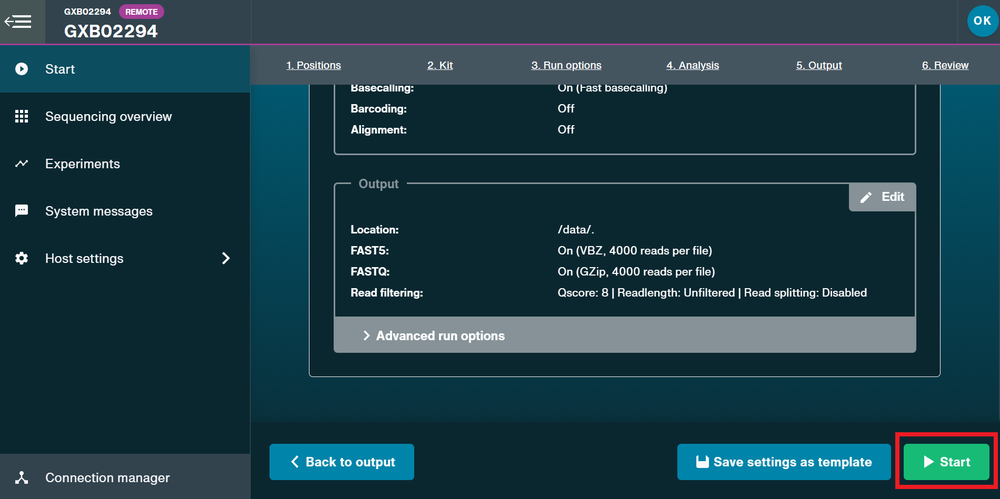Open step 3. Run options
Viewport: 1000px width, 499px height.
coord(566,65)
